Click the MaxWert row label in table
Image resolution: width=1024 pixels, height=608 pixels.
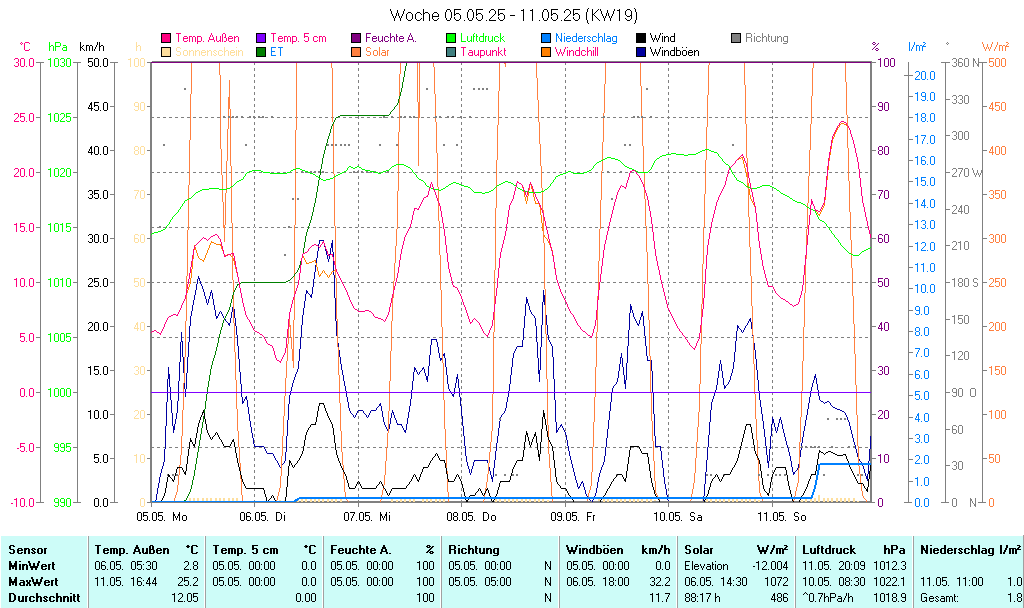click(31, 581)
